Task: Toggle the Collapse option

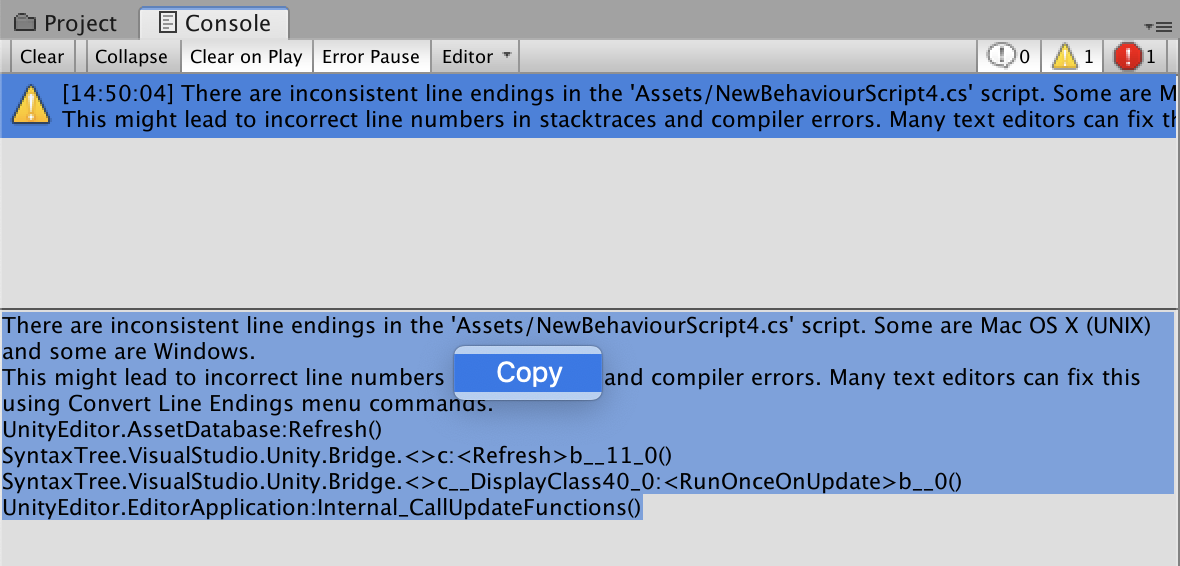Action: 132,56
